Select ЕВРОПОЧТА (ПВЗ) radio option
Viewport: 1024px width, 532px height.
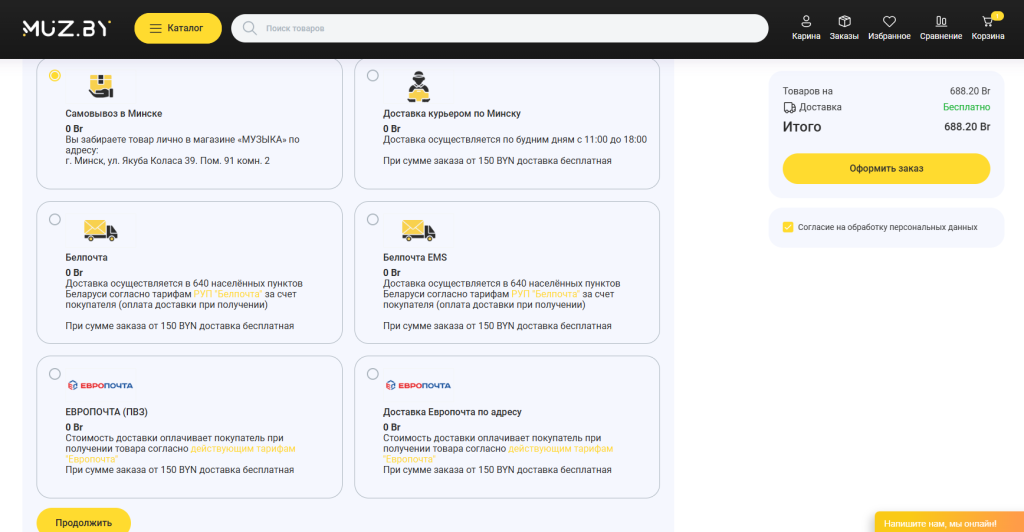click(x=55, y=374)
